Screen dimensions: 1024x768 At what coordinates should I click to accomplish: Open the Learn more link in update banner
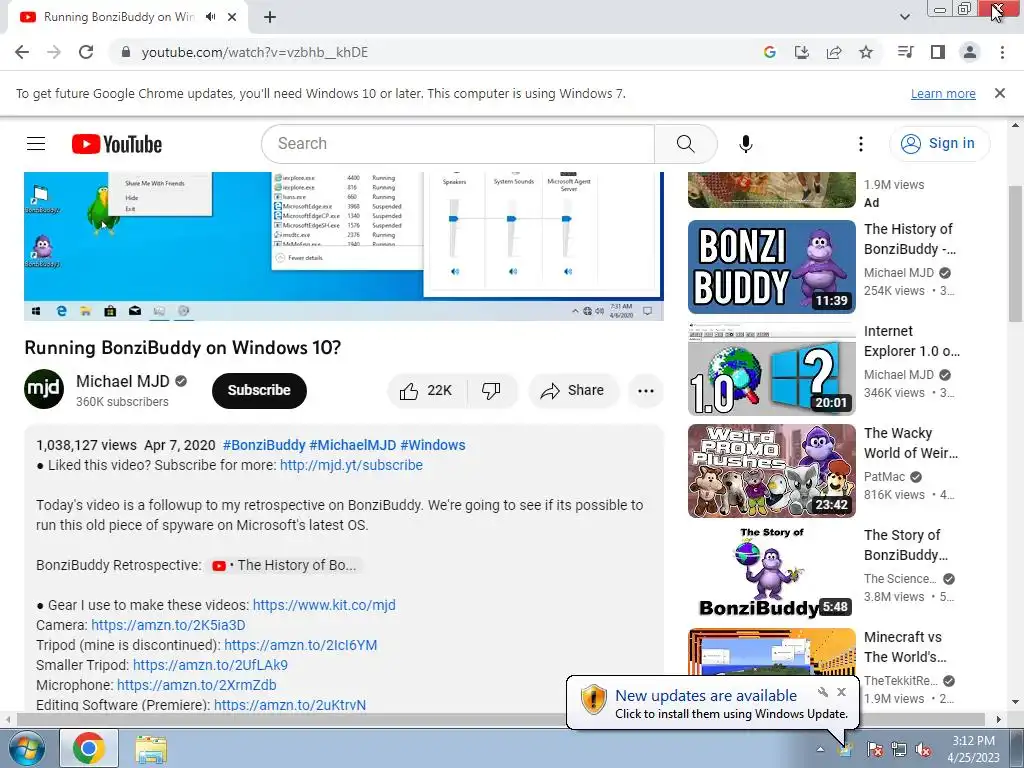pos(943,93)
